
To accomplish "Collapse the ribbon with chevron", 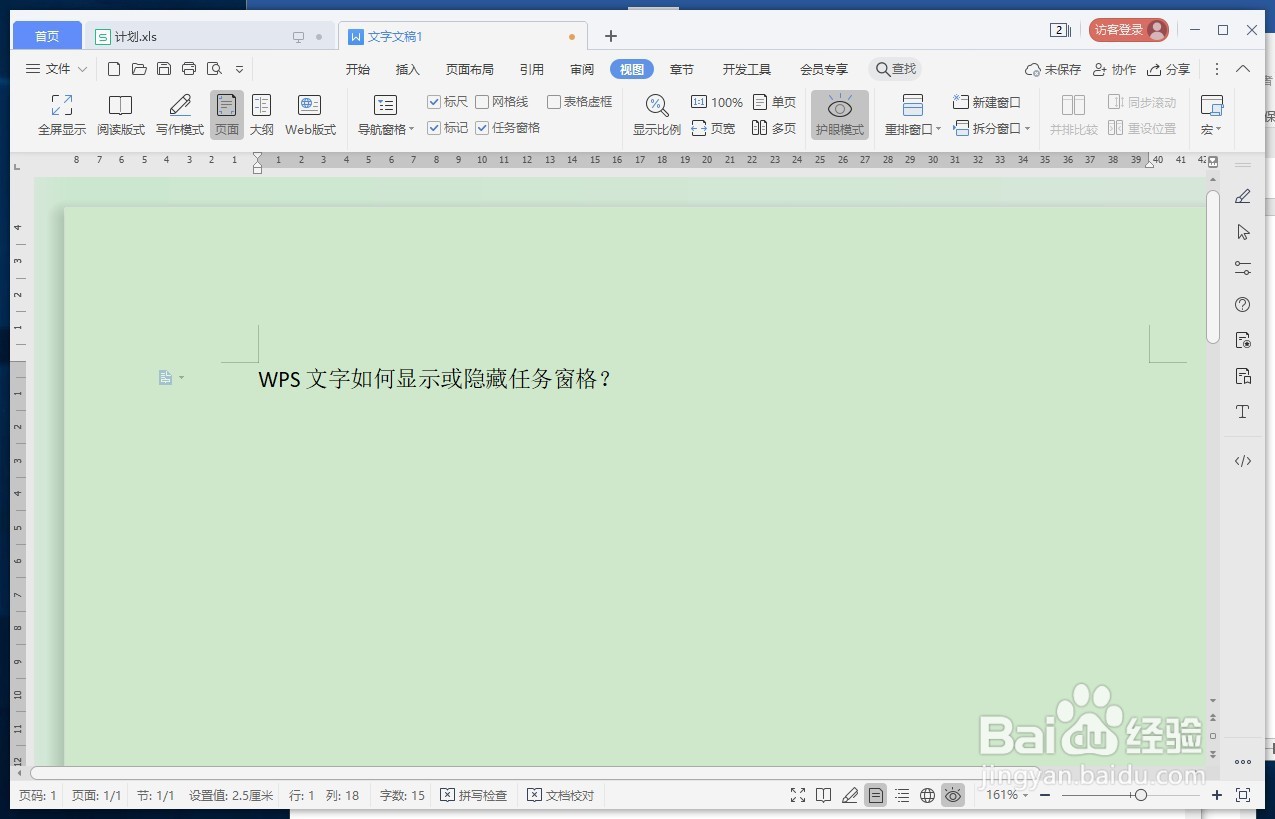I will [x=1243, y=69].
